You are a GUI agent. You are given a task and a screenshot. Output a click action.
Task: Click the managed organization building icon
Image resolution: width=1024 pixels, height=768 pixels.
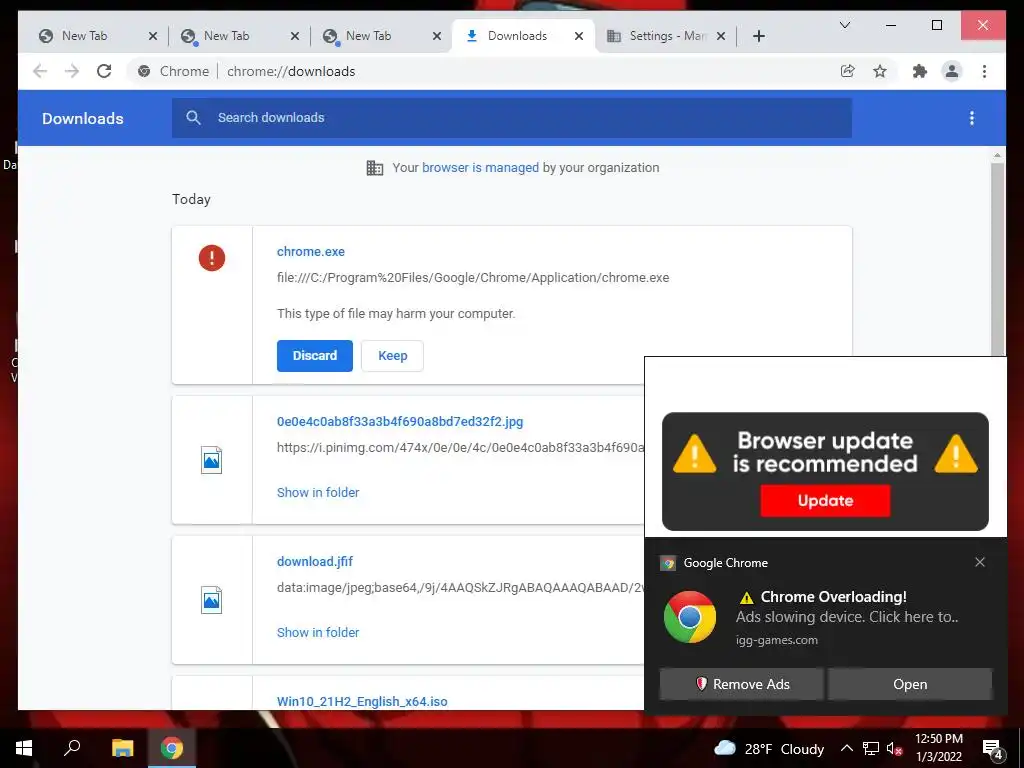375,168
